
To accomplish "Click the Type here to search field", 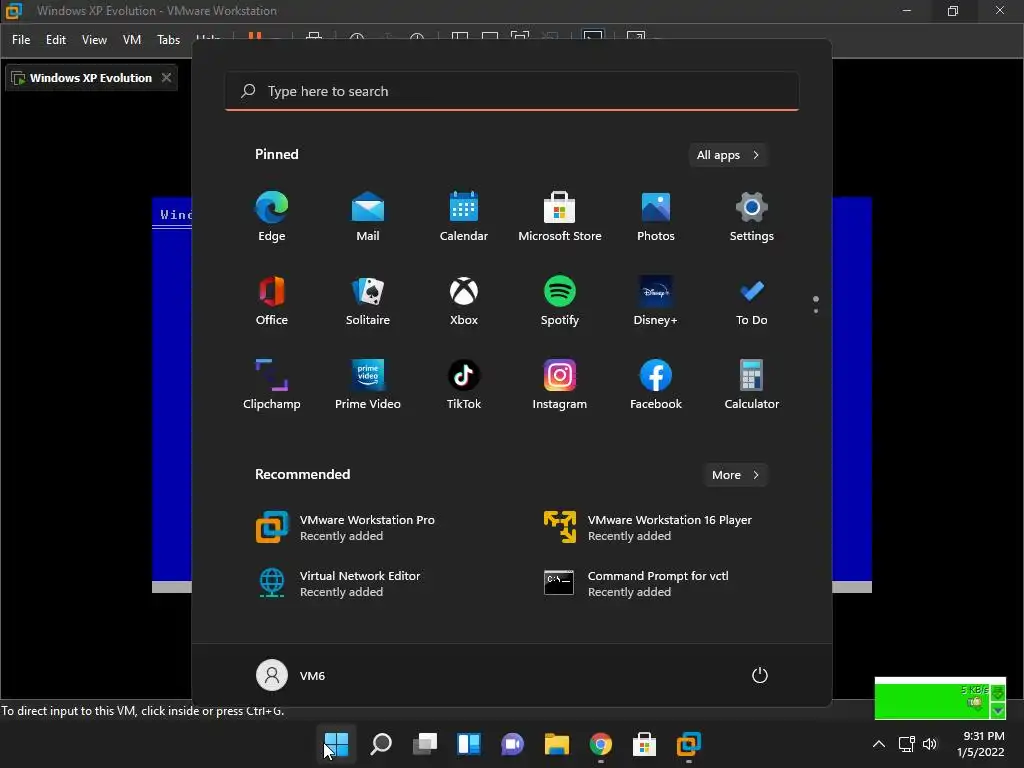I will pos(512,91).
